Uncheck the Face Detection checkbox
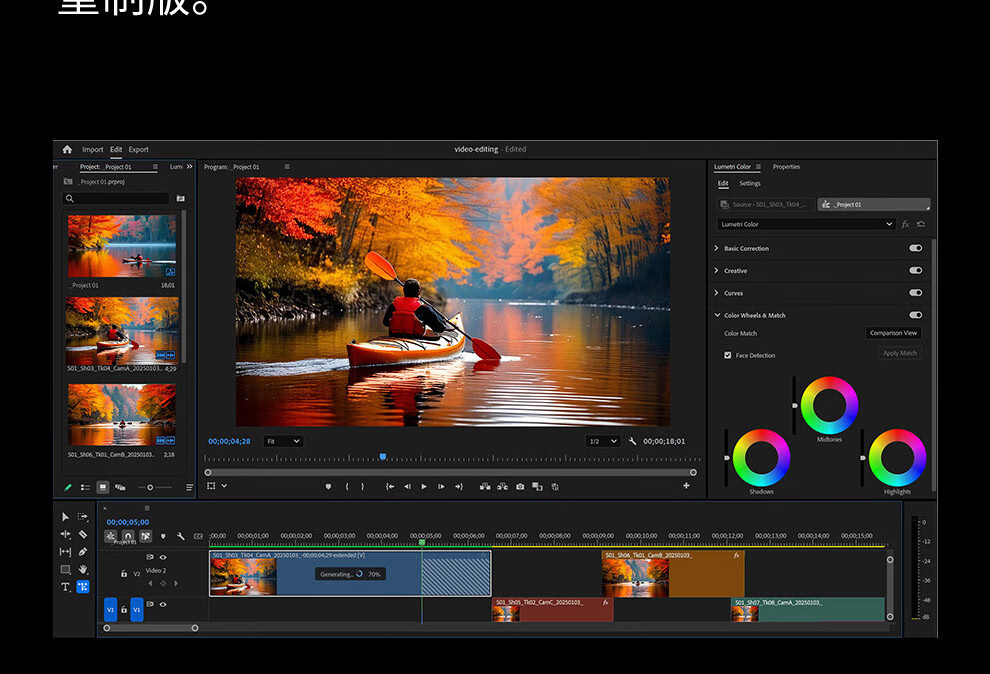Screen dimensions: 990x674 tap(728, 355)
